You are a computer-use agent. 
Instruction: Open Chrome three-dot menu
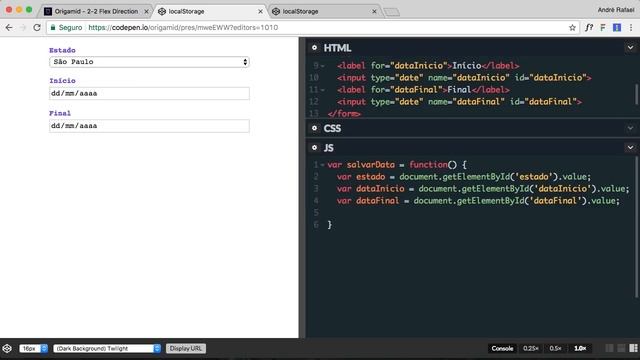(631, 27)
